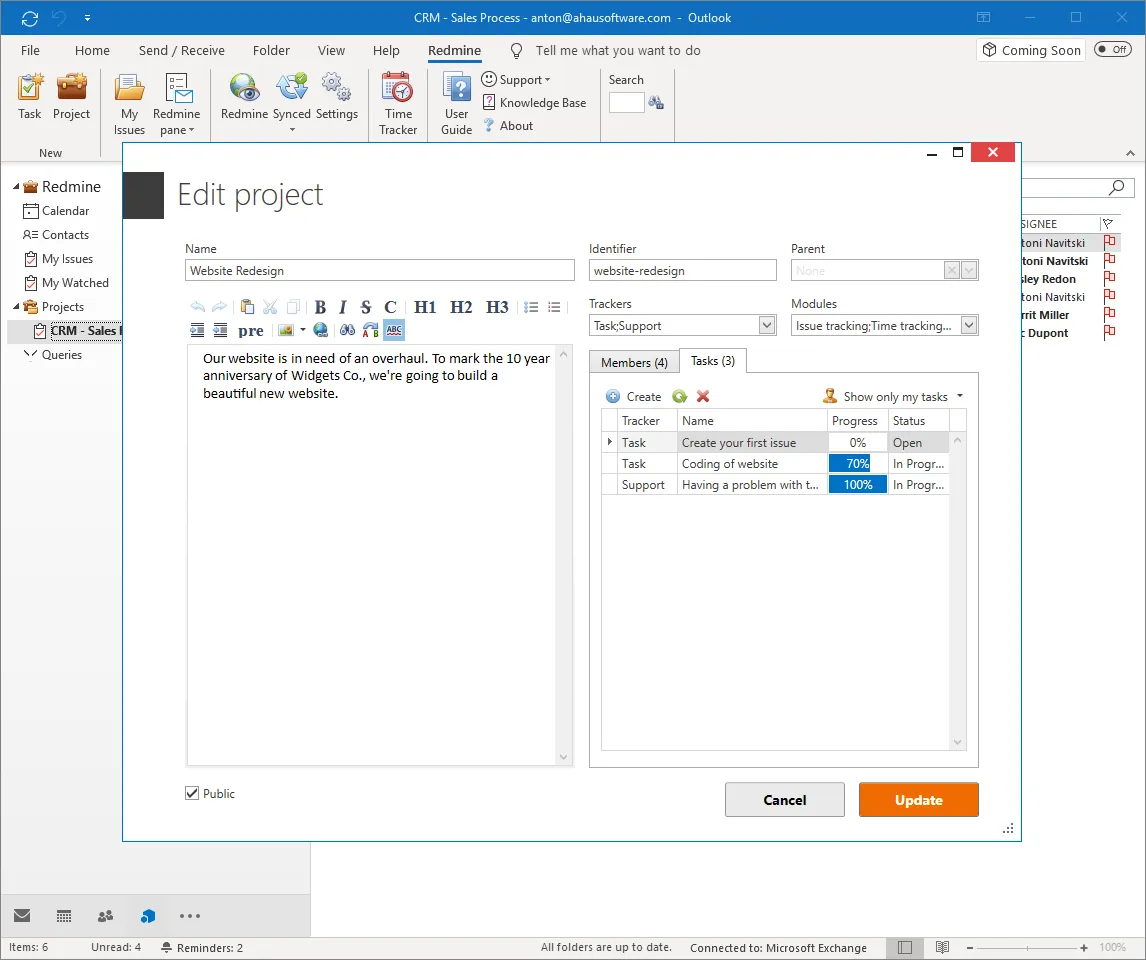Open the Modules dropdown
The image size is (1146, 960).
[968, 325]
